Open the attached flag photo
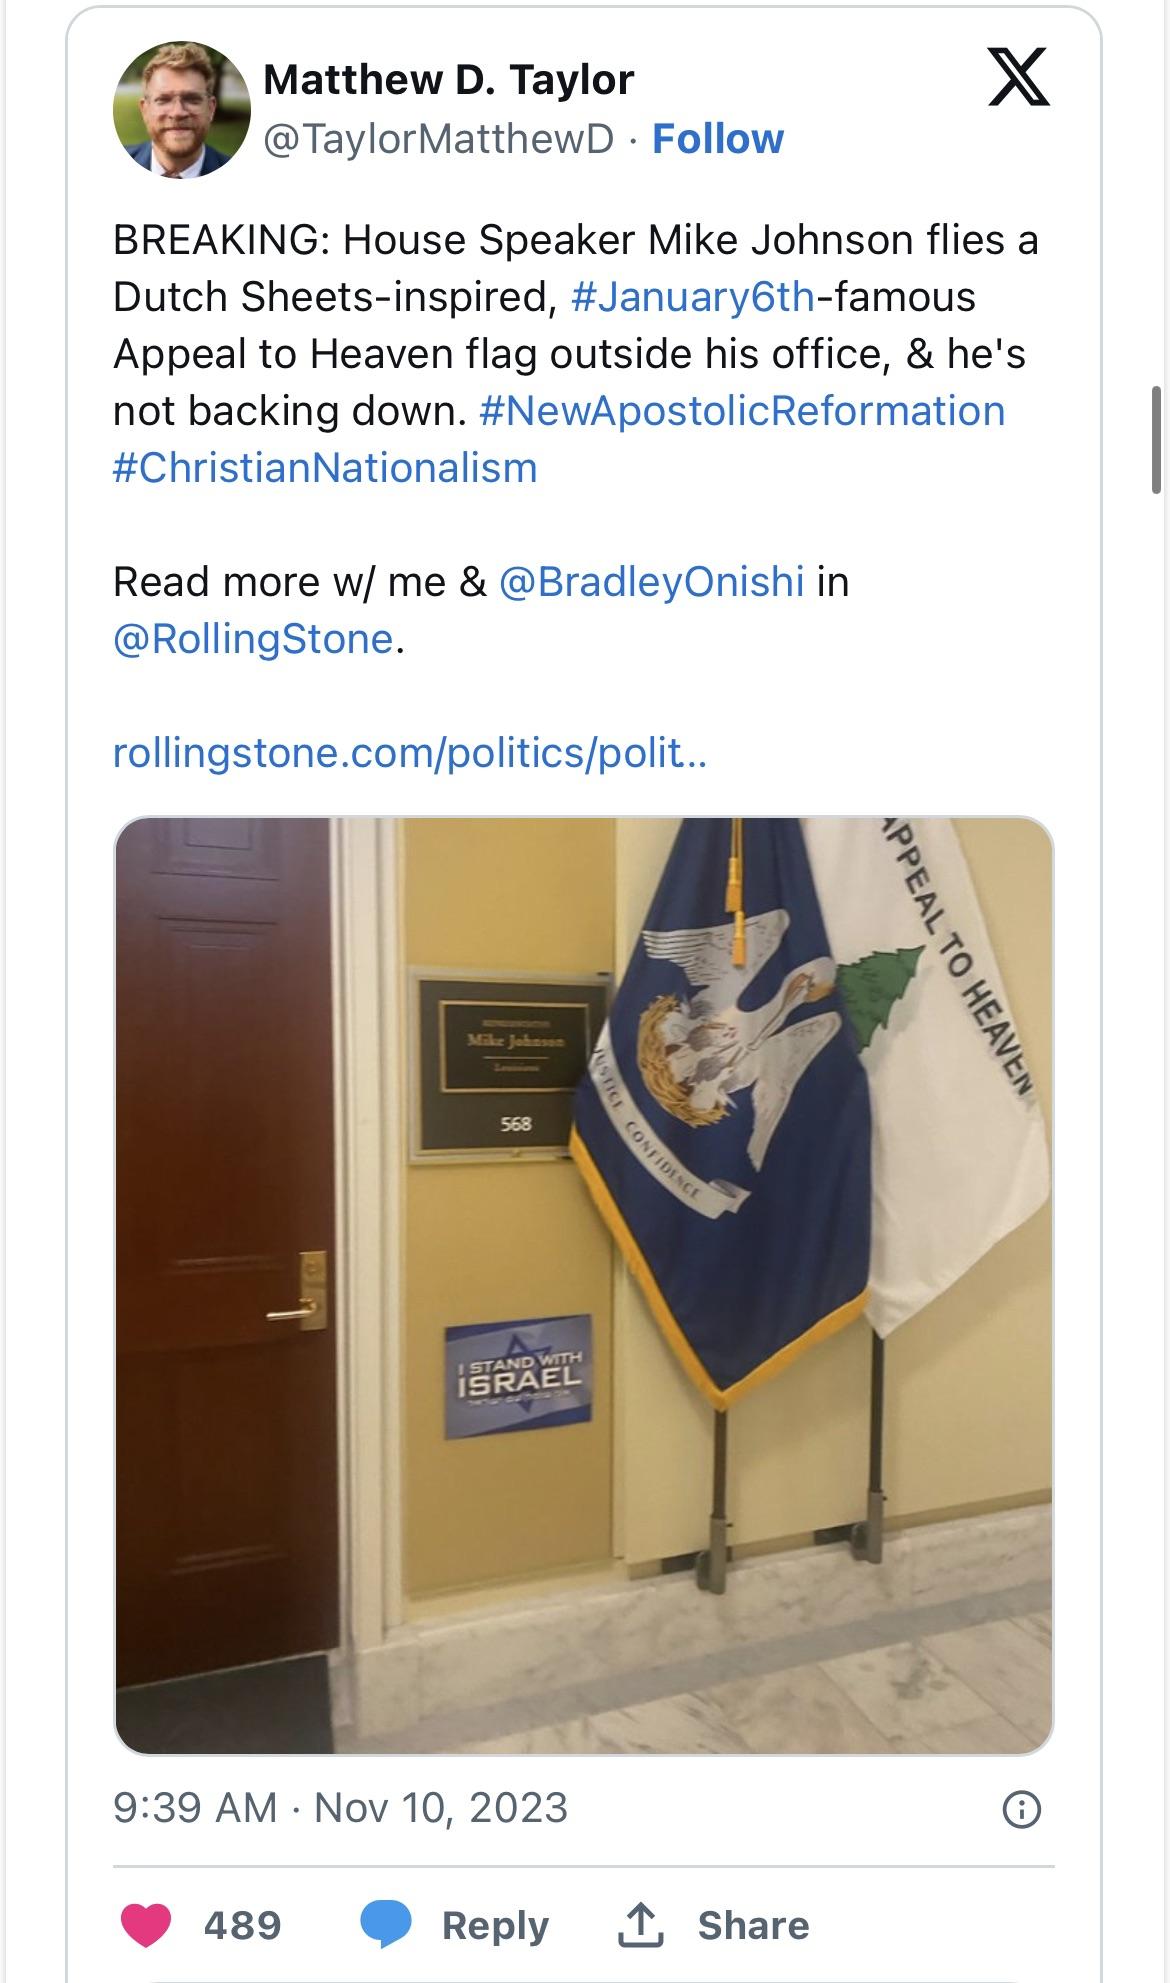 (584, 1285)
